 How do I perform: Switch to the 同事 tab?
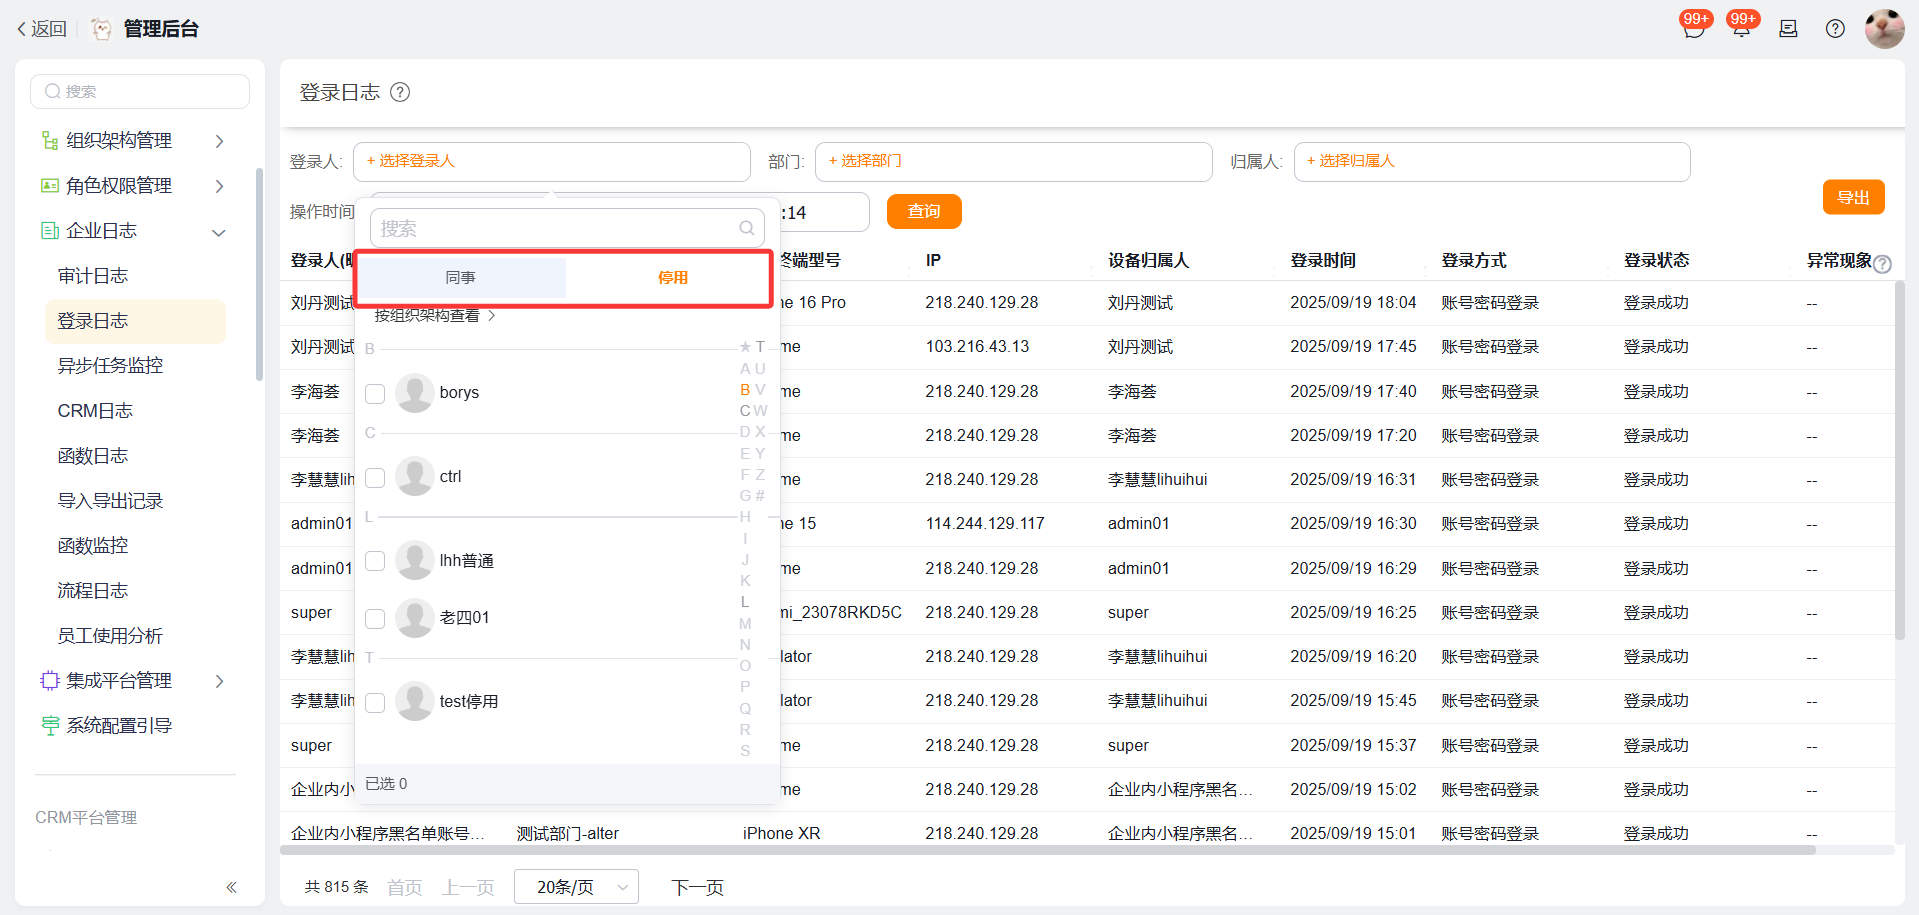pyautogui.click(x=461, y=278)
